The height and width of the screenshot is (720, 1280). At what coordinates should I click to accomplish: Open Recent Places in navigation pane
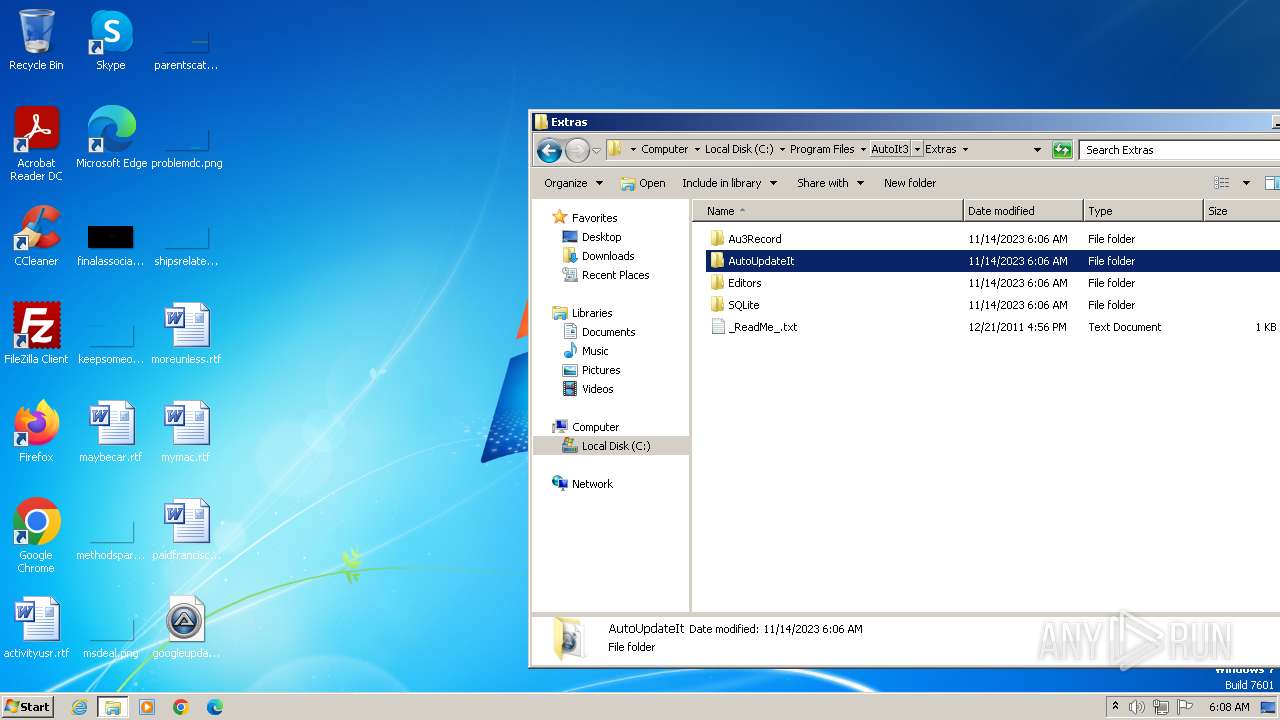614,275
